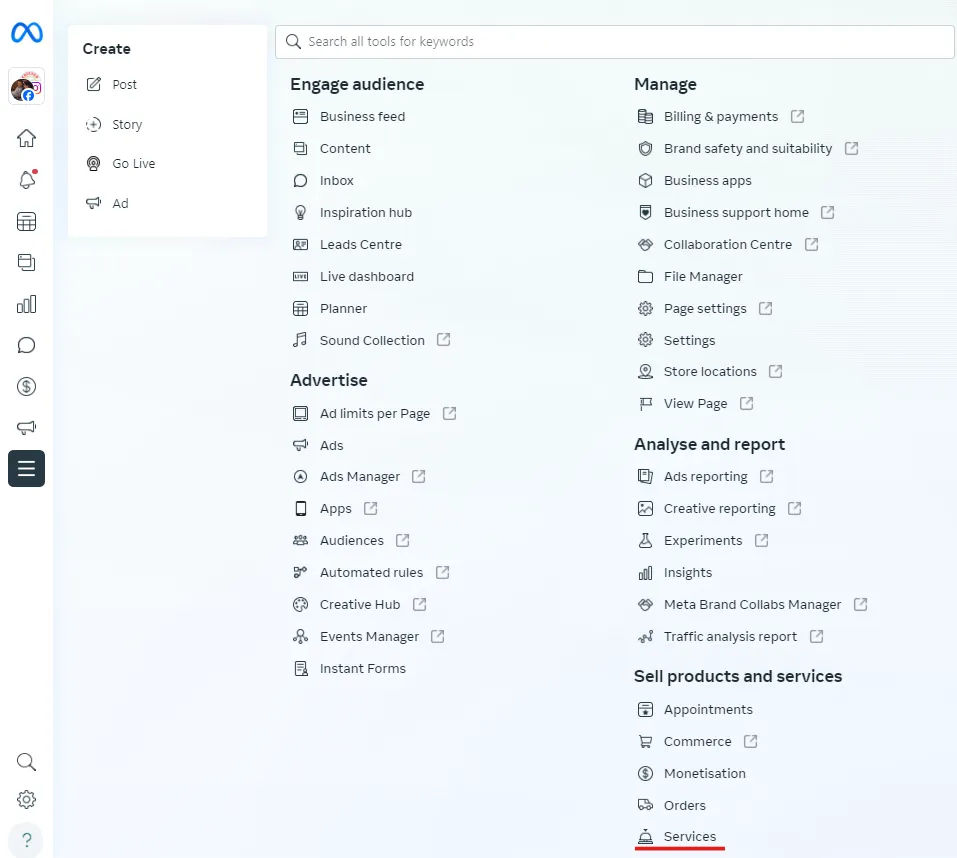
Task: Click the sidebar search magnifier icon
Action: (x=27, y=762)
